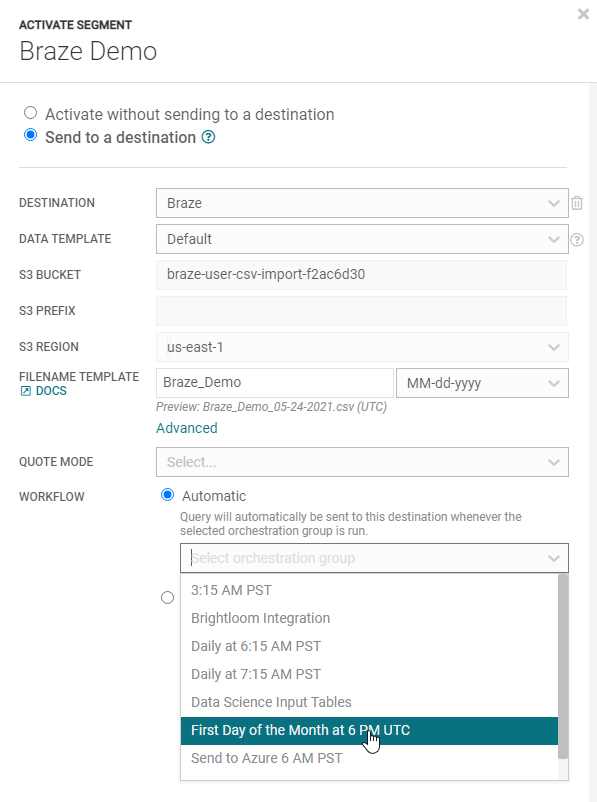The height and width of the screenshot is (802, 597).
Task: Select the Send to a destination radio
Action: tap(31, 135)
